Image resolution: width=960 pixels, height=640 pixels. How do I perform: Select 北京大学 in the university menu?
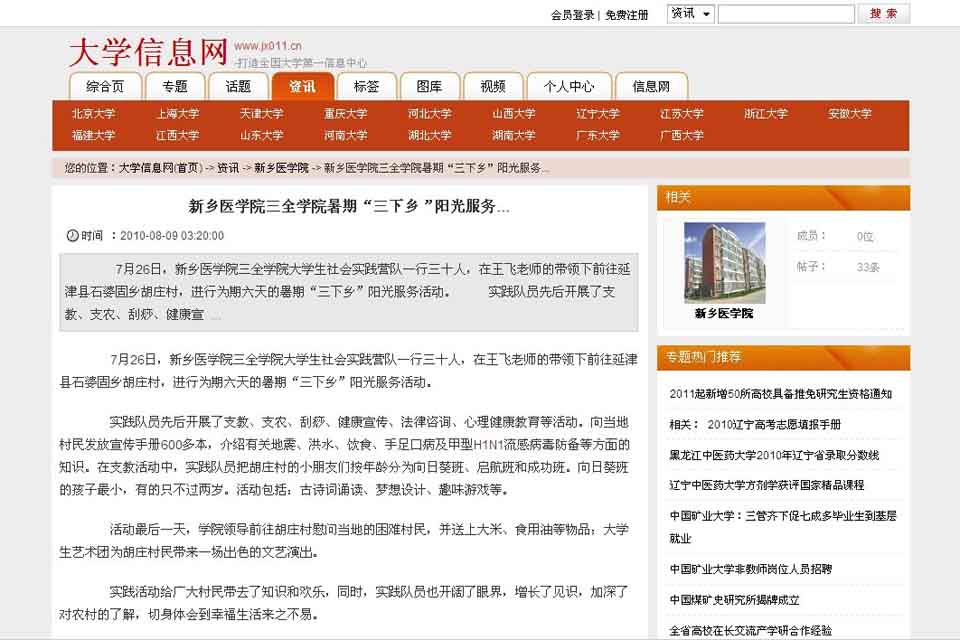pos(93,114)
